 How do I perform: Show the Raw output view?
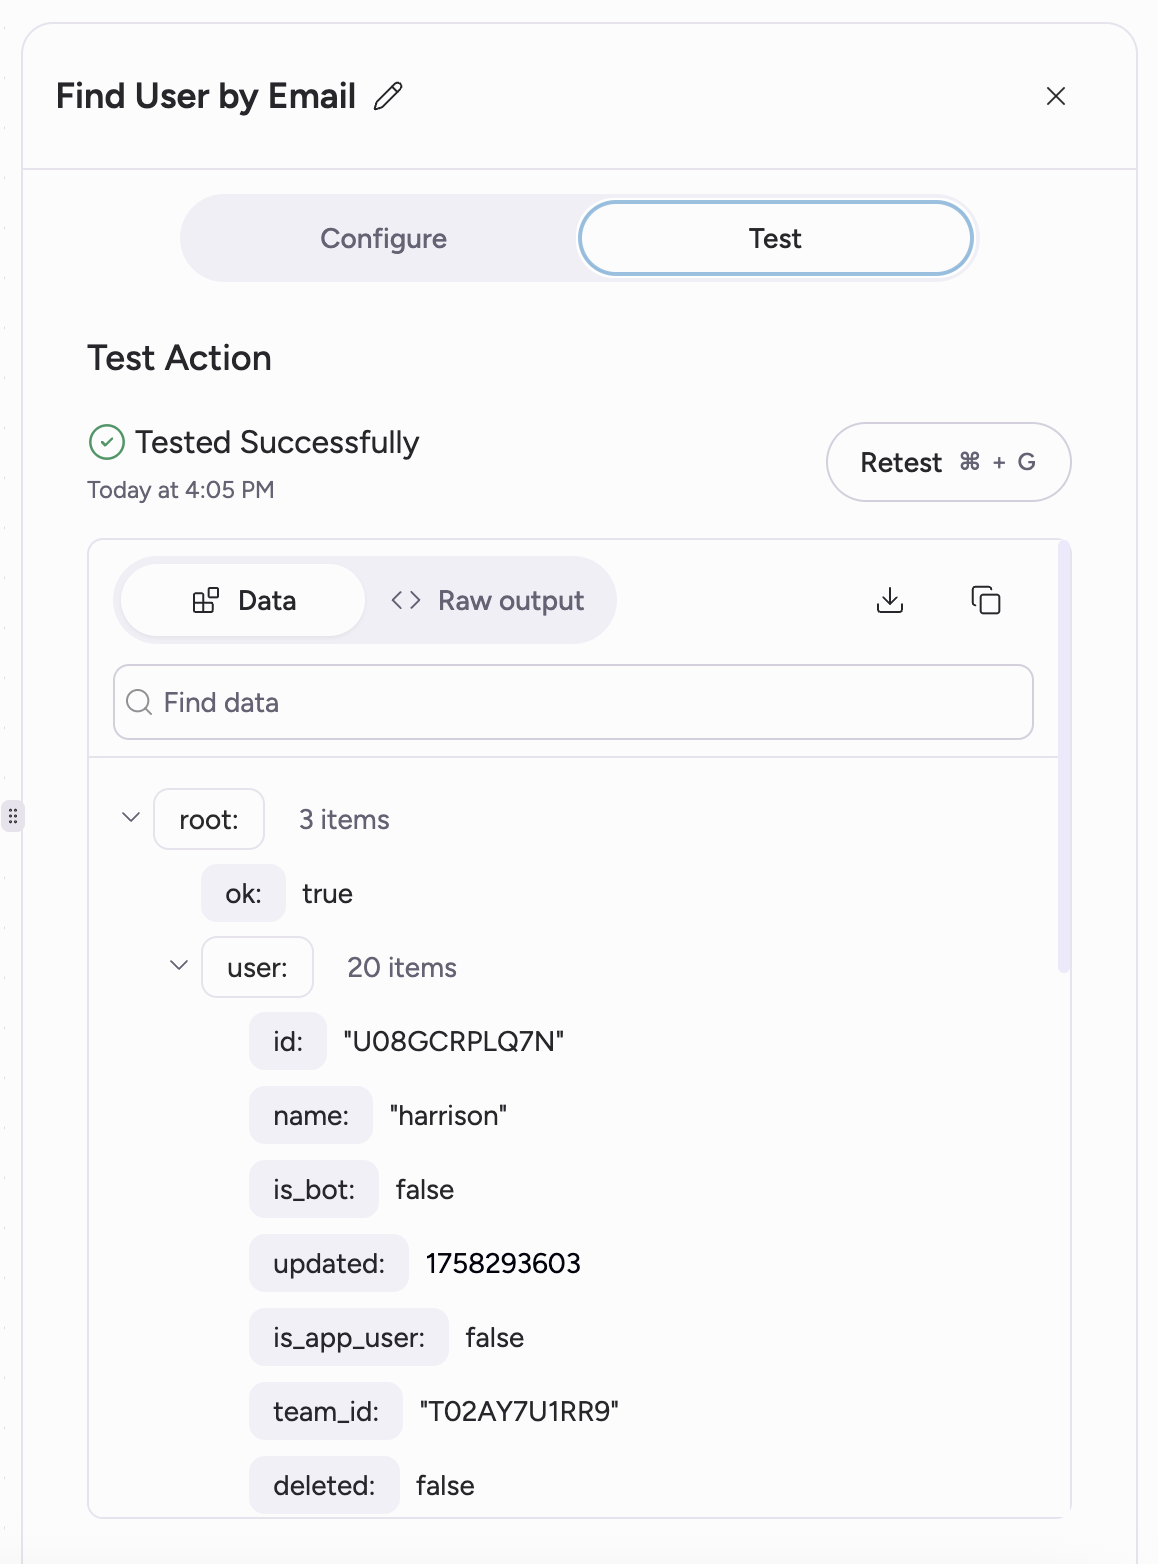tap(488, 601)
